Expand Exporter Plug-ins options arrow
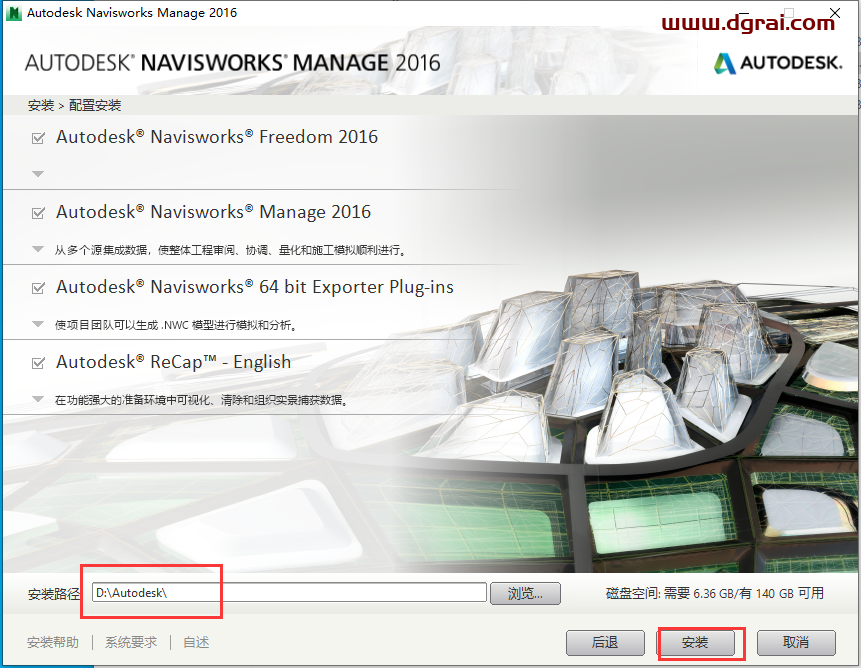Screen dimensions: 861x668 tap(38, 324)
